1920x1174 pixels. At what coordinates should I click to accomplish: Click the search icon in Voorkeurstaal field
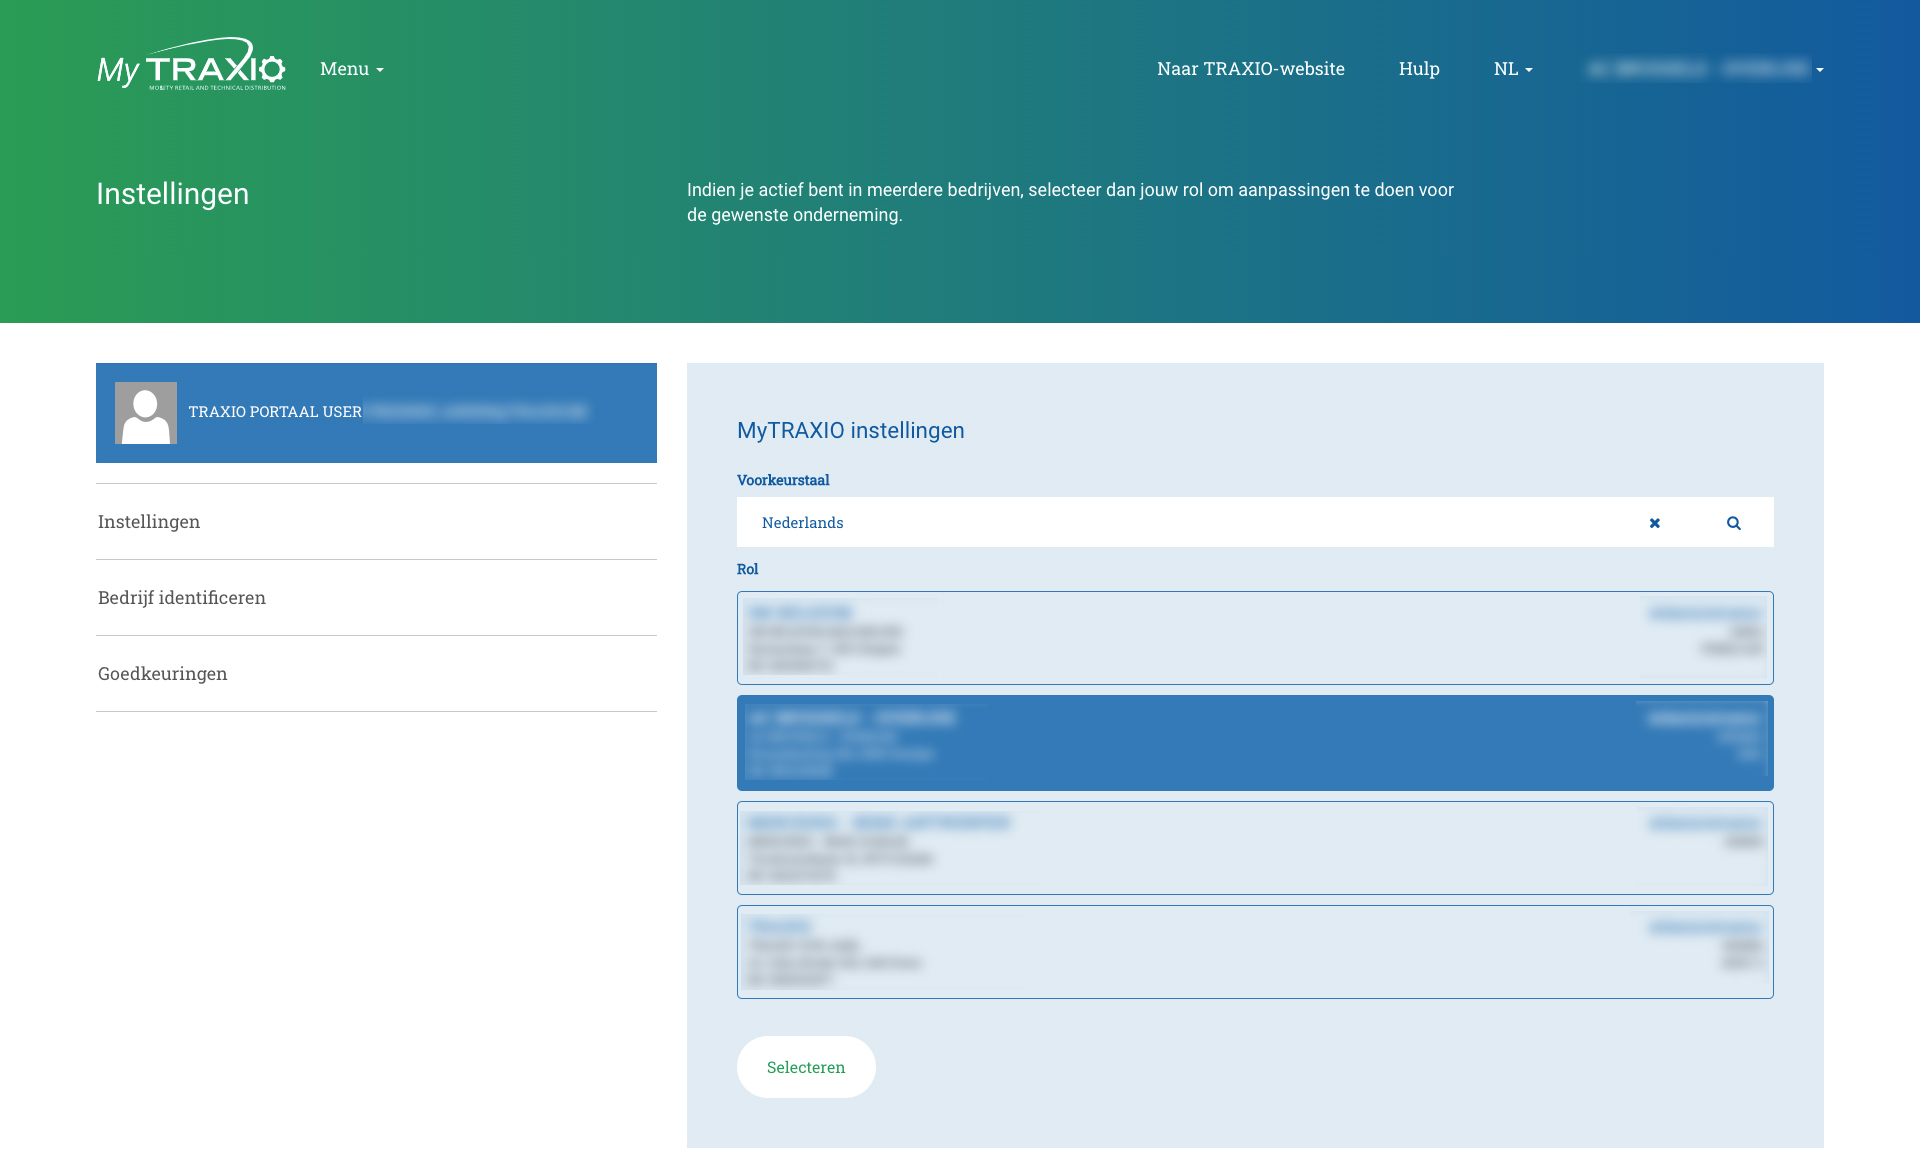pyautogui.click(x=1734, y=523)
